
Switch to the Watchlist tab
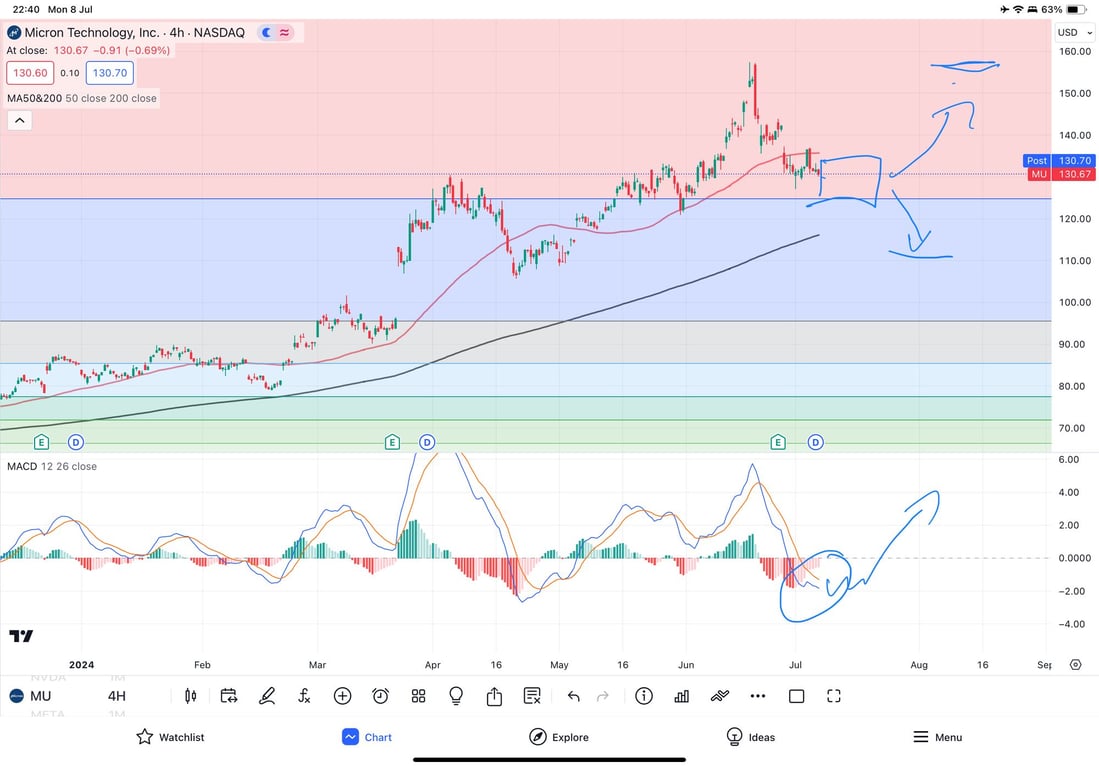[x=170, y=736]
